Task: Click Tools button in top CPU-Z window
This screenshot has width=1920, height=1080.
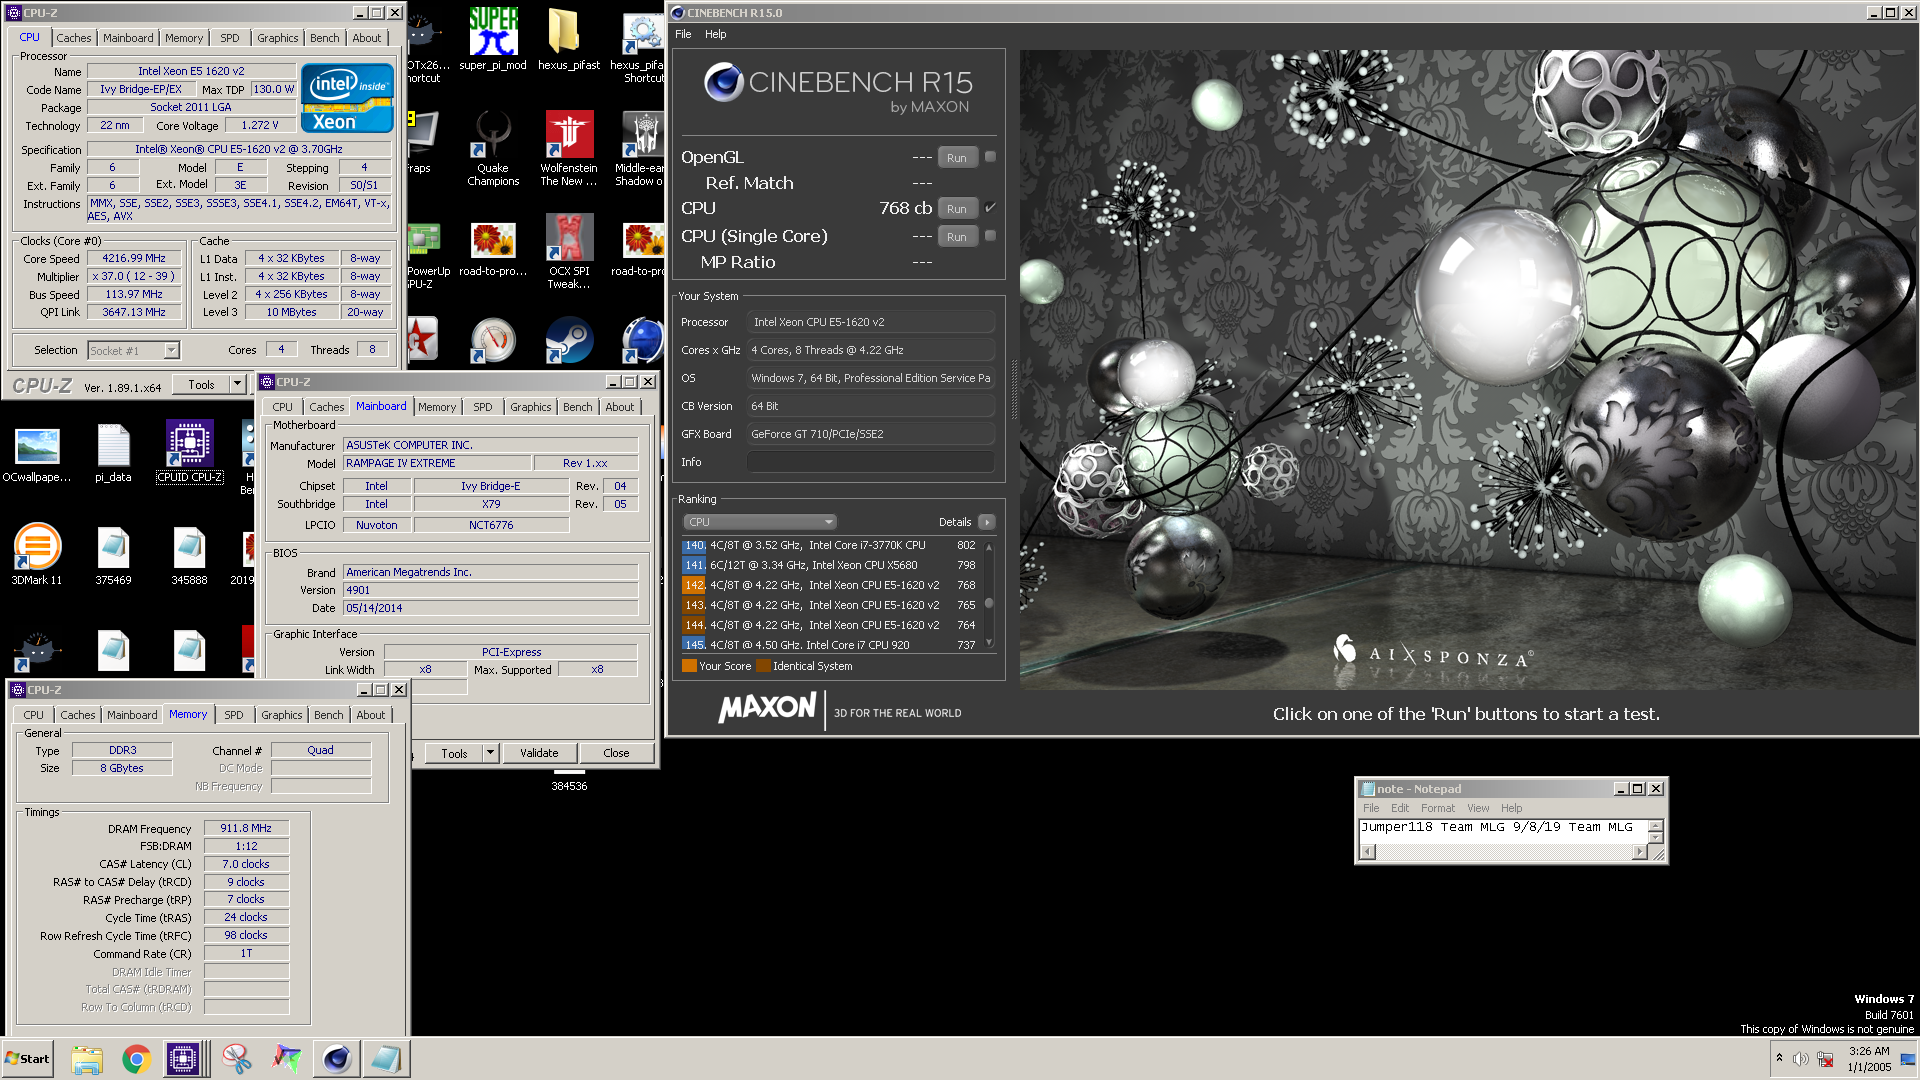Action: coord(201,385)
